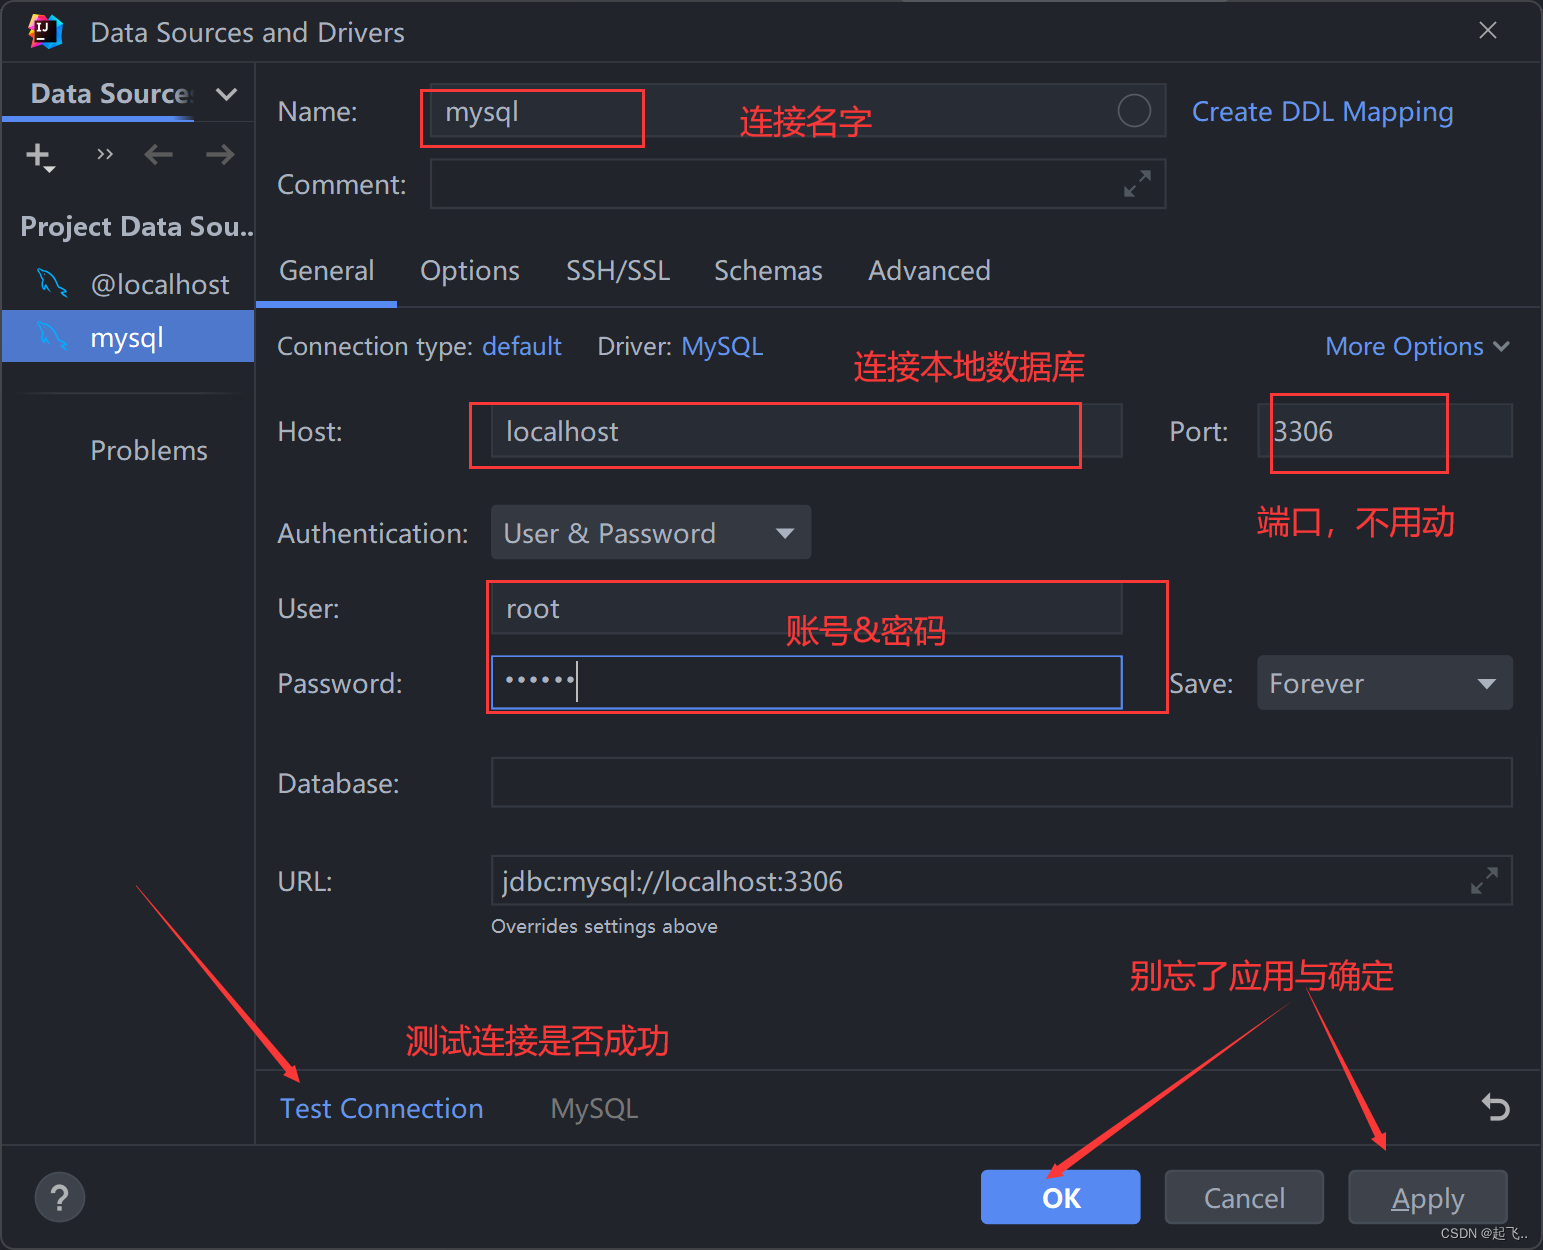Open the Data Sources dropdown chevron

tap(227, 94)
